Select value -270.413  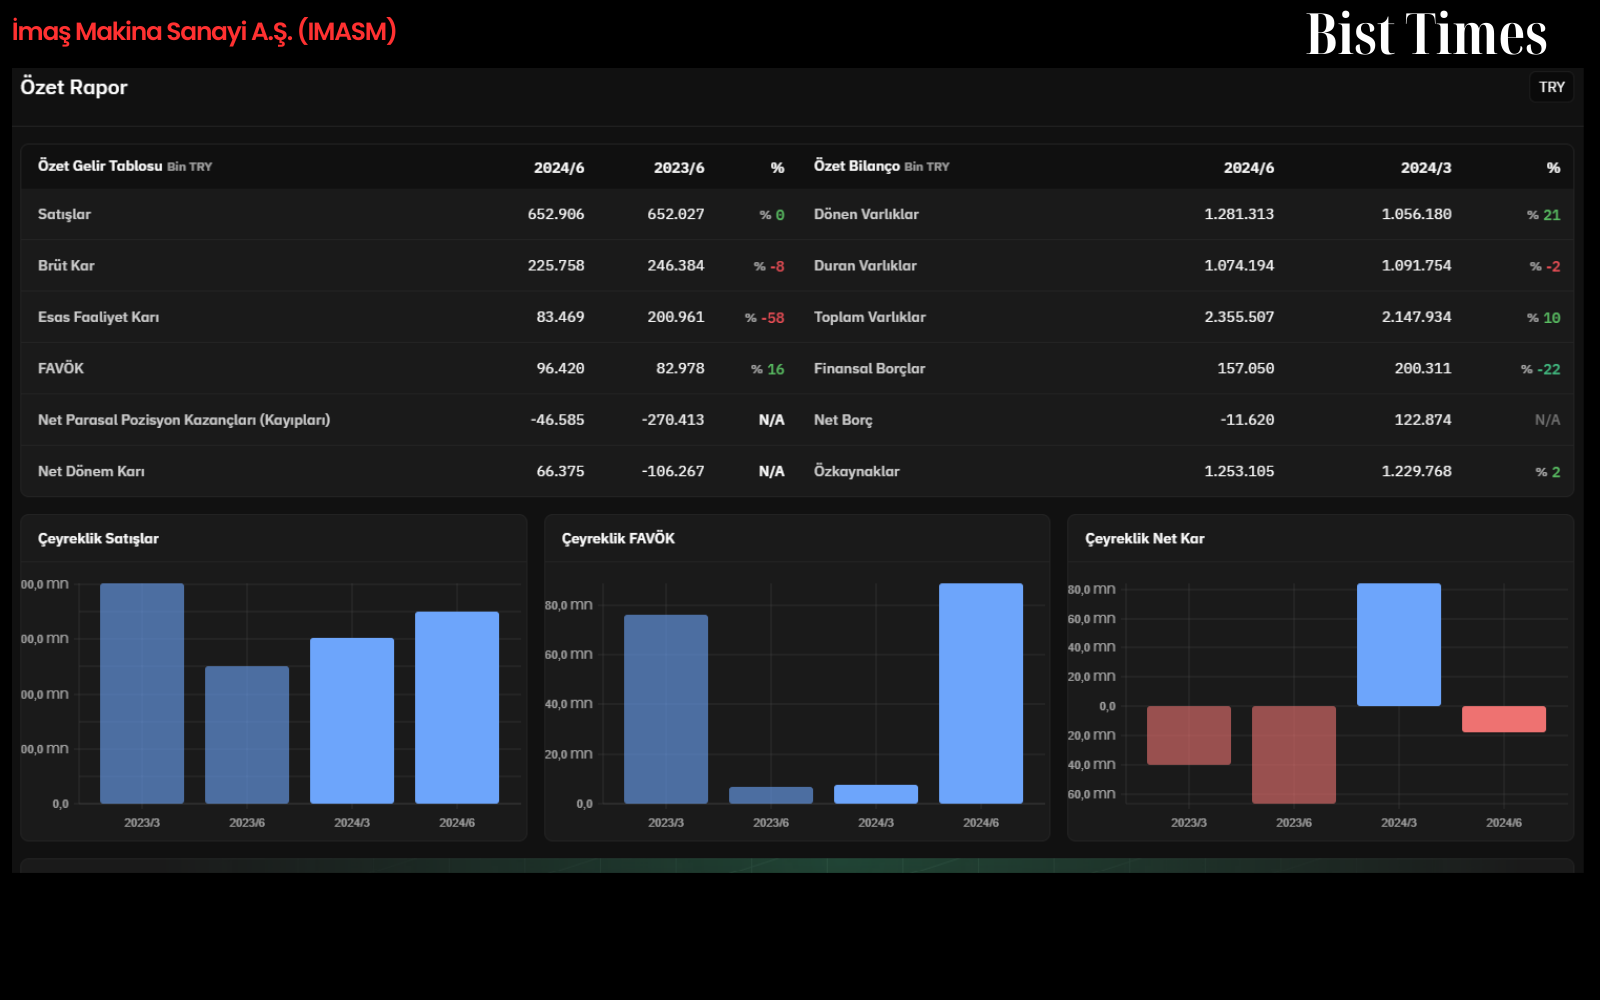click(673, 420)
